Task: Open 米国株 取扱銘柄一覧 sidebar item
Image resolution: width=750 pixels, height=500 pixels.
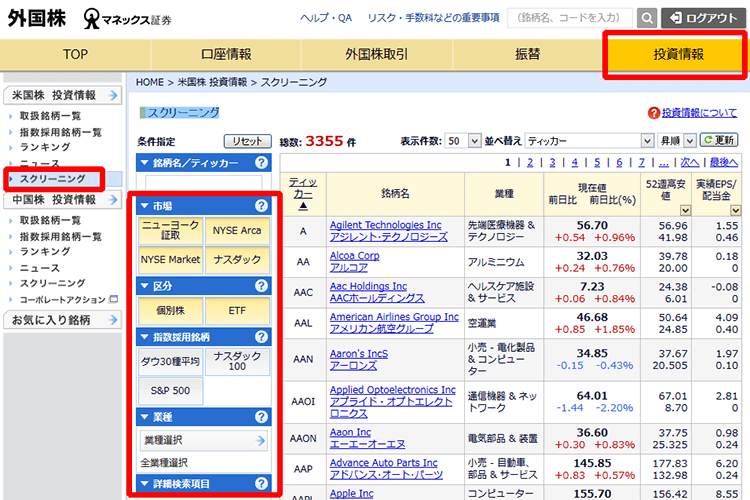Action: [x=50, y=116]
